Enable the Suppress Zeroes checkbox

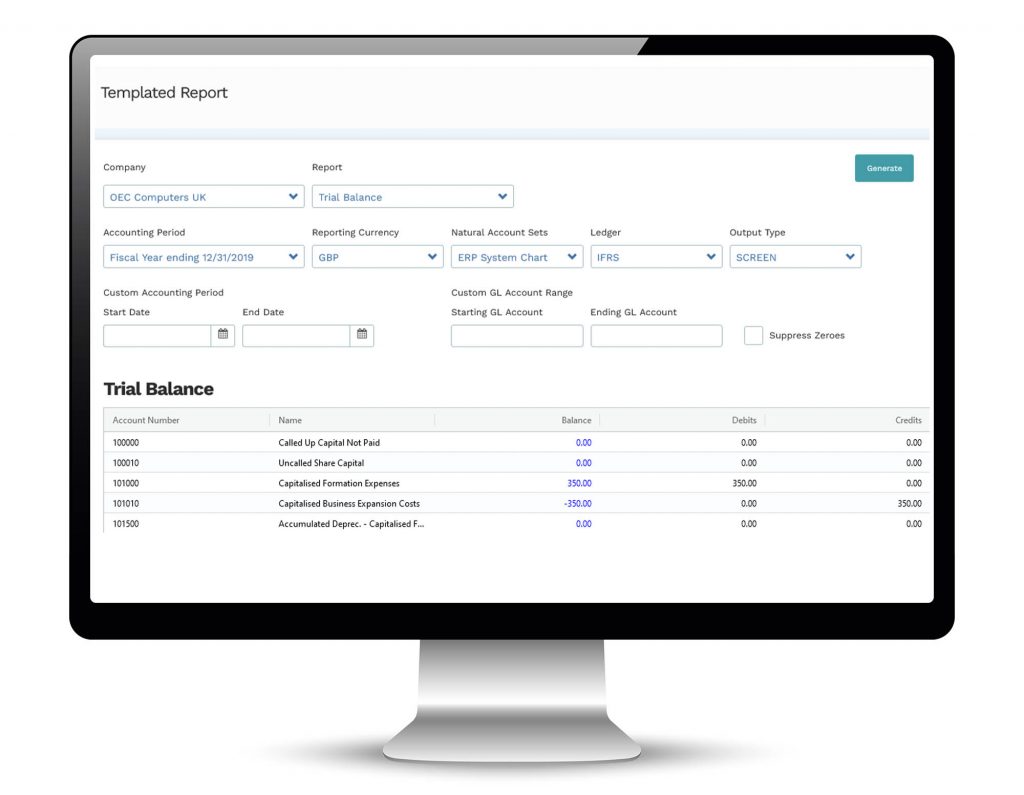(753, 336)
